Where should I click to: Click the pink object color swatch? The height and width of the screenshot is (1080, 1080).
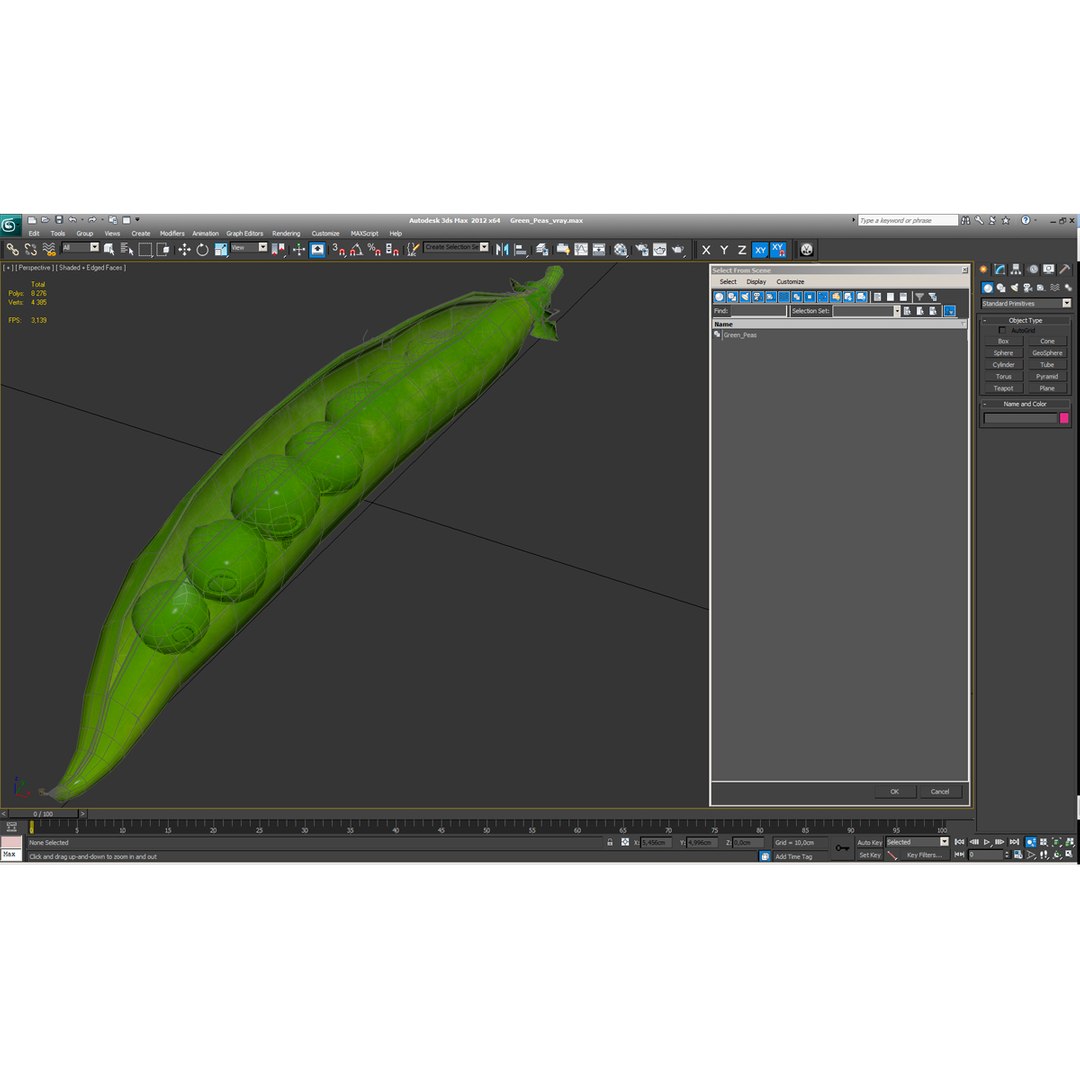(1064, 418)
